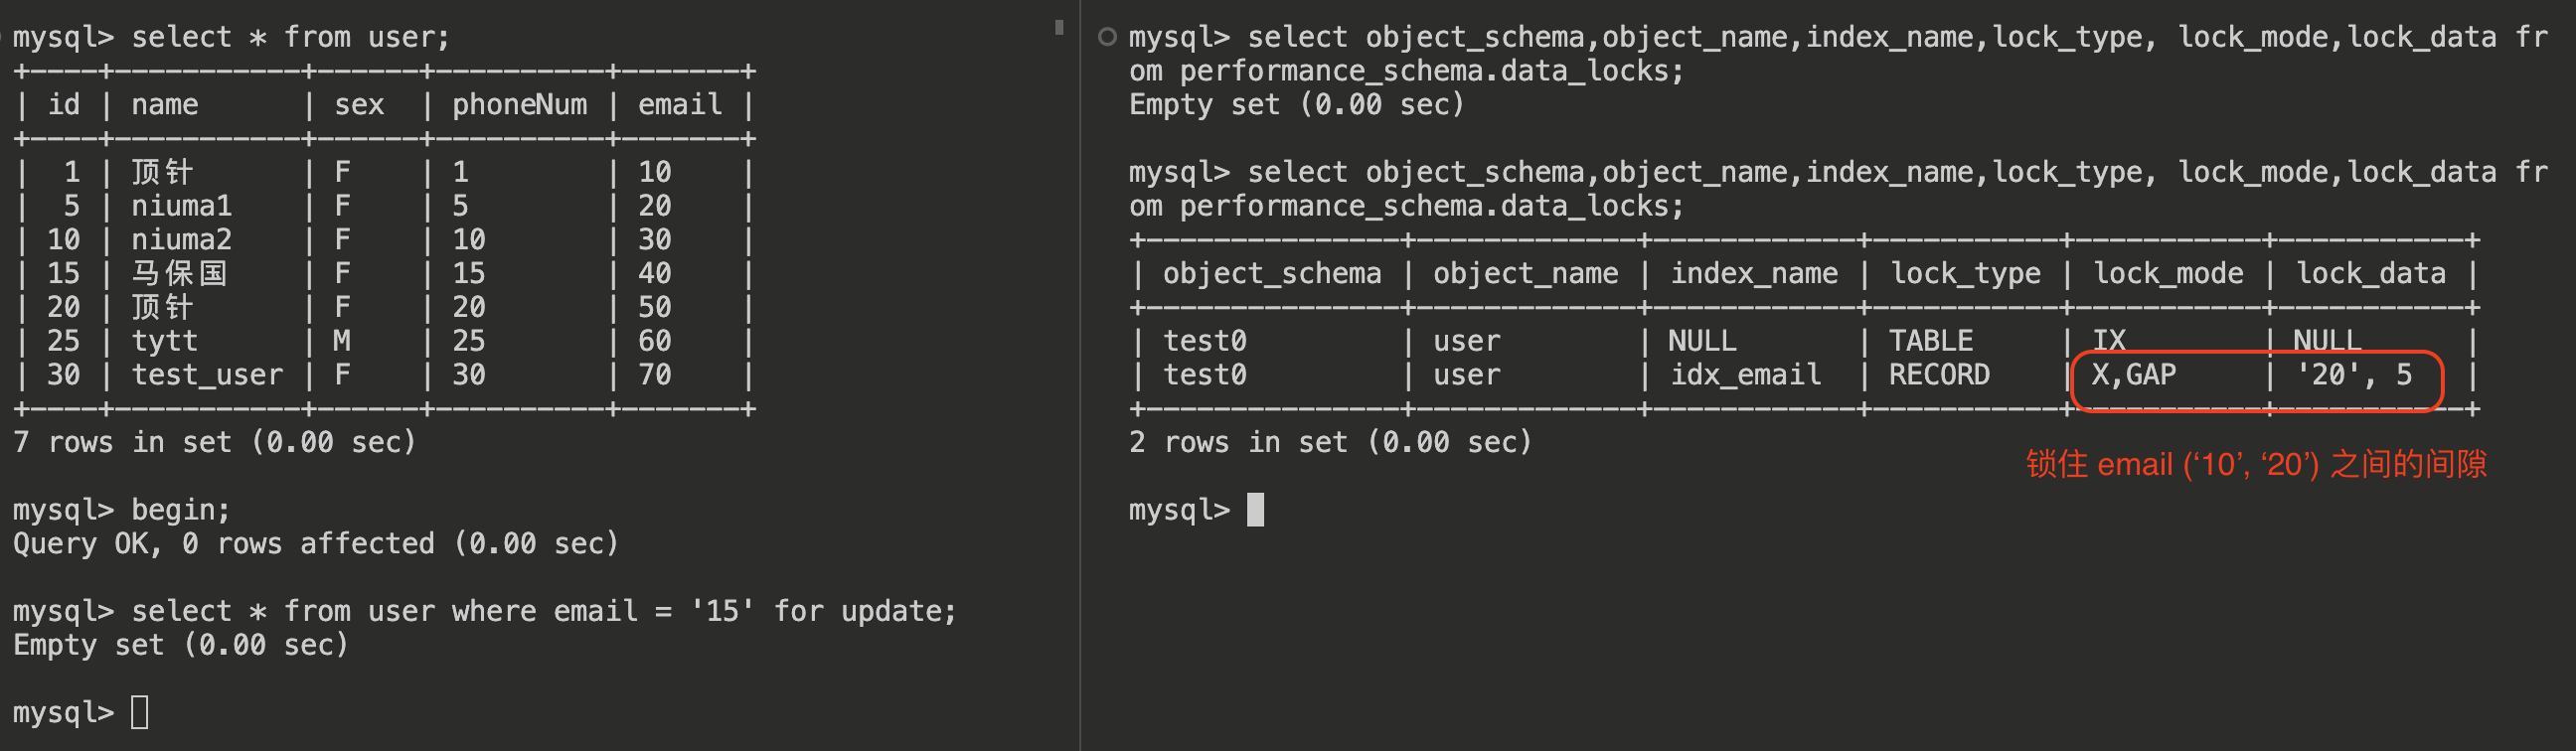
Task: Click the "7 rows in set" result line
Action: [x=214, y=442]
